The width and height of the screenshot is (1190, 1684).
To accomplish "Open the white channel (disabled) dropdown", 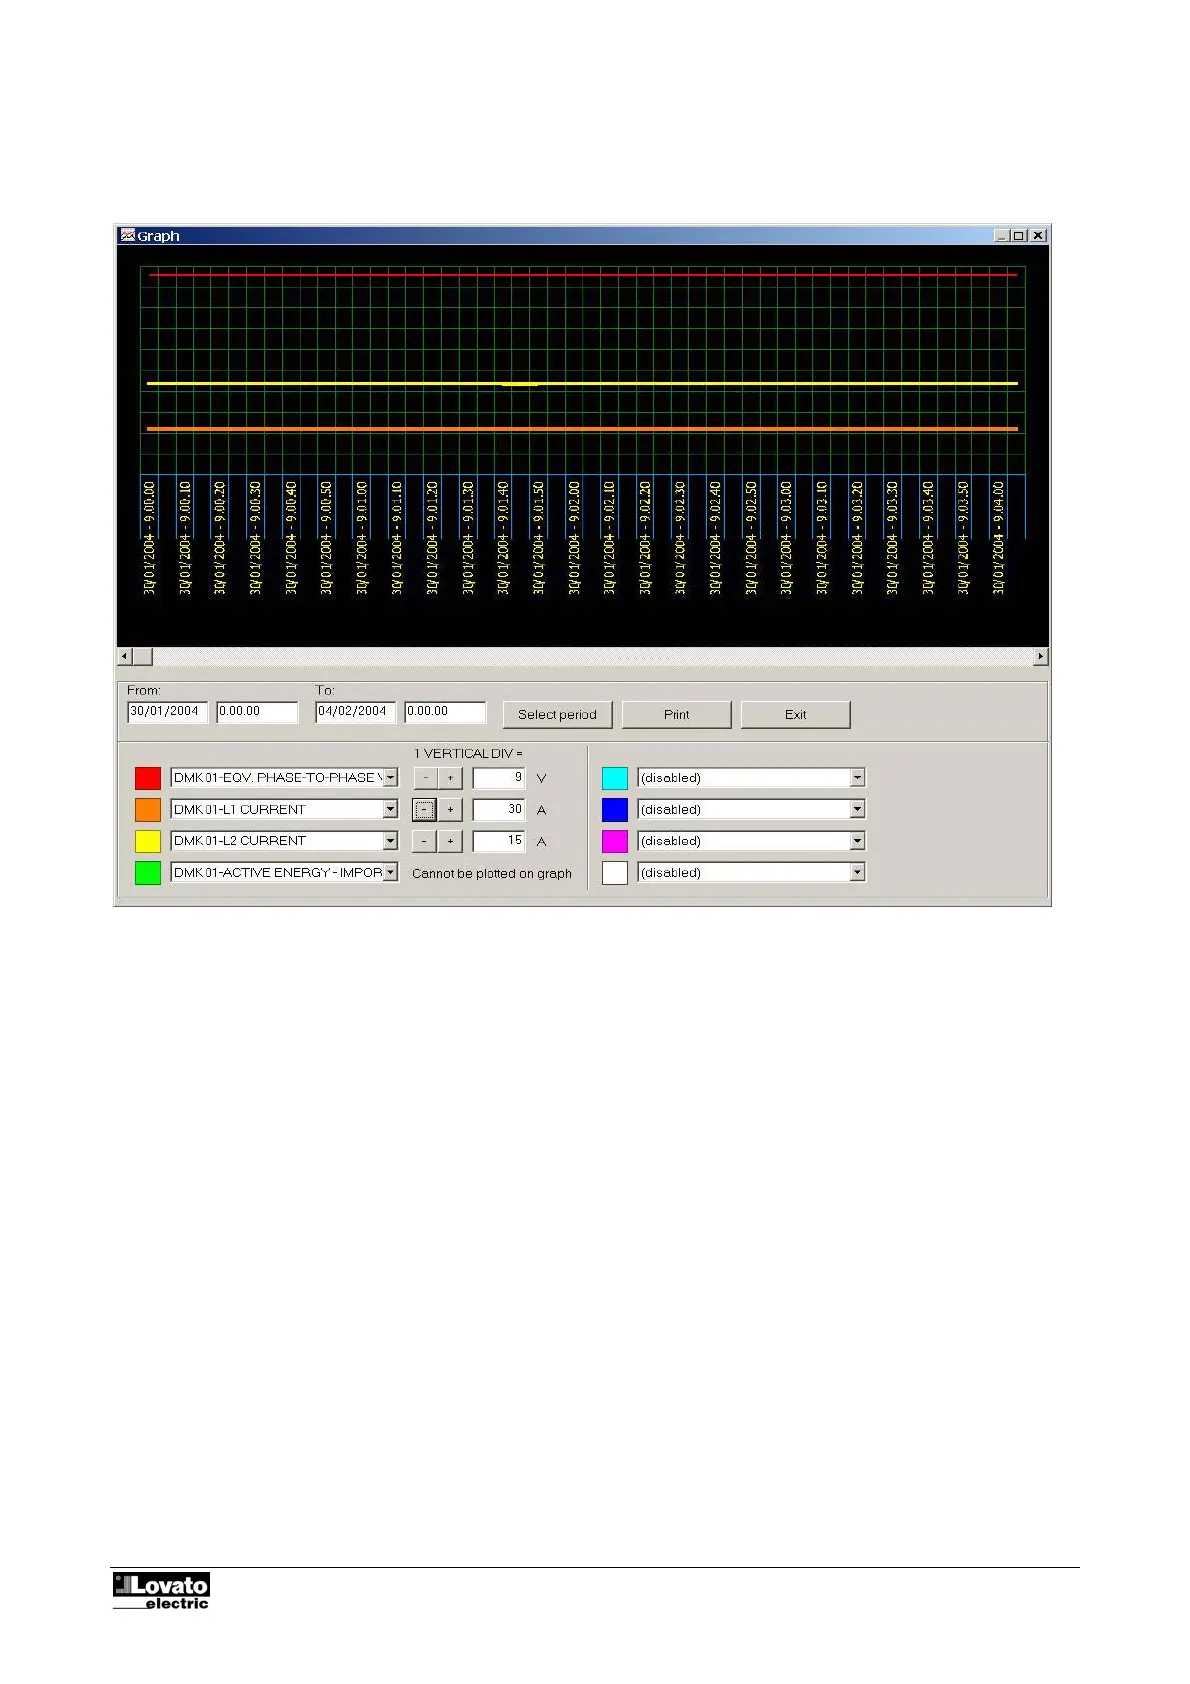I will pos(857,873).
